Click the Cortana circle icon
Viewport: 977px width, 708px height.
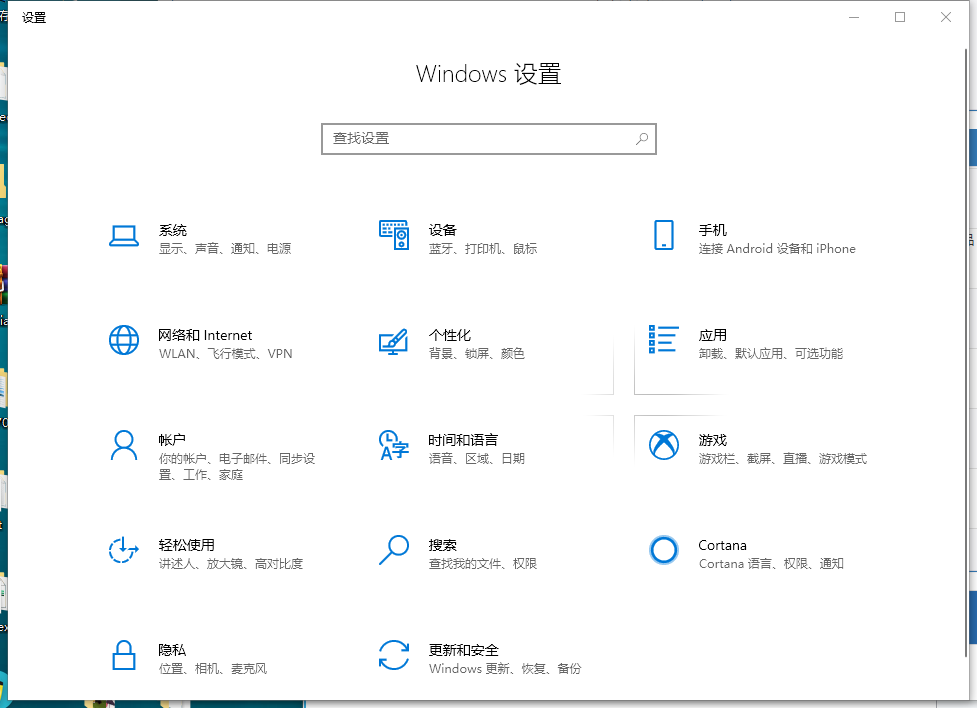(x=664, y=550)
